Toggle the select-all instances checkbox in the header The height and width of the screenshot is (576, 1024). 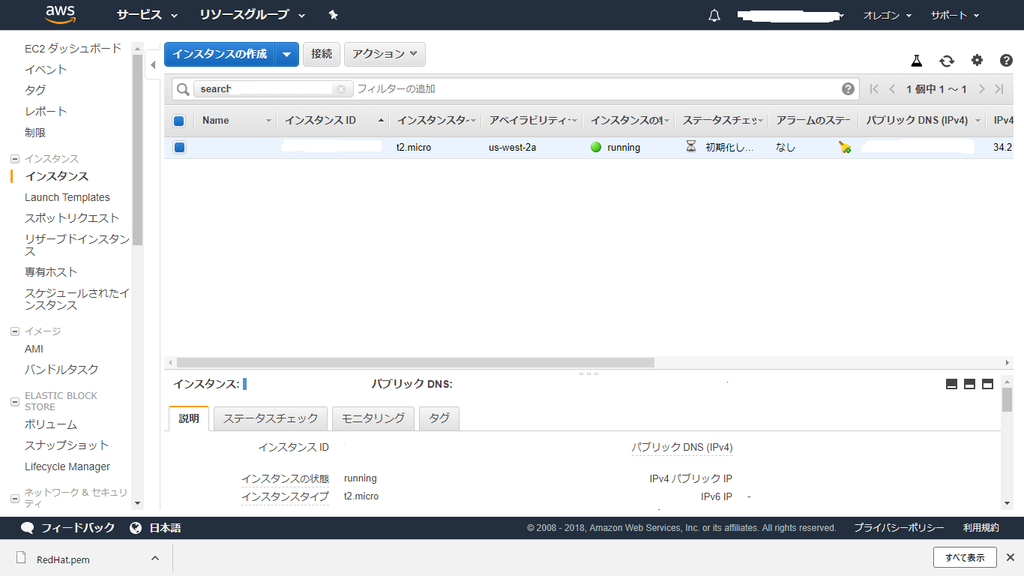point(181,120)
